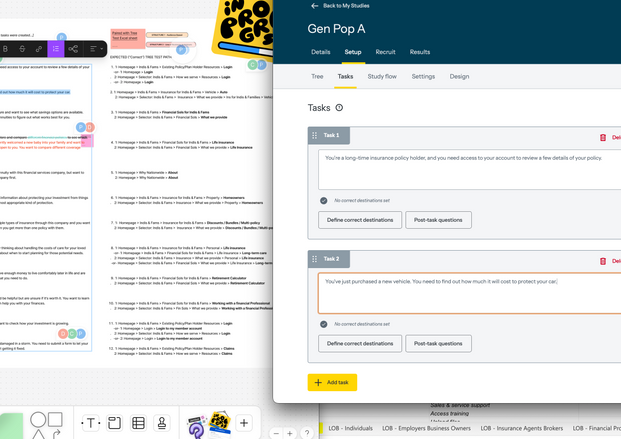
Task: Click the insert link icon in text toolbar
Action: (39, 49)
